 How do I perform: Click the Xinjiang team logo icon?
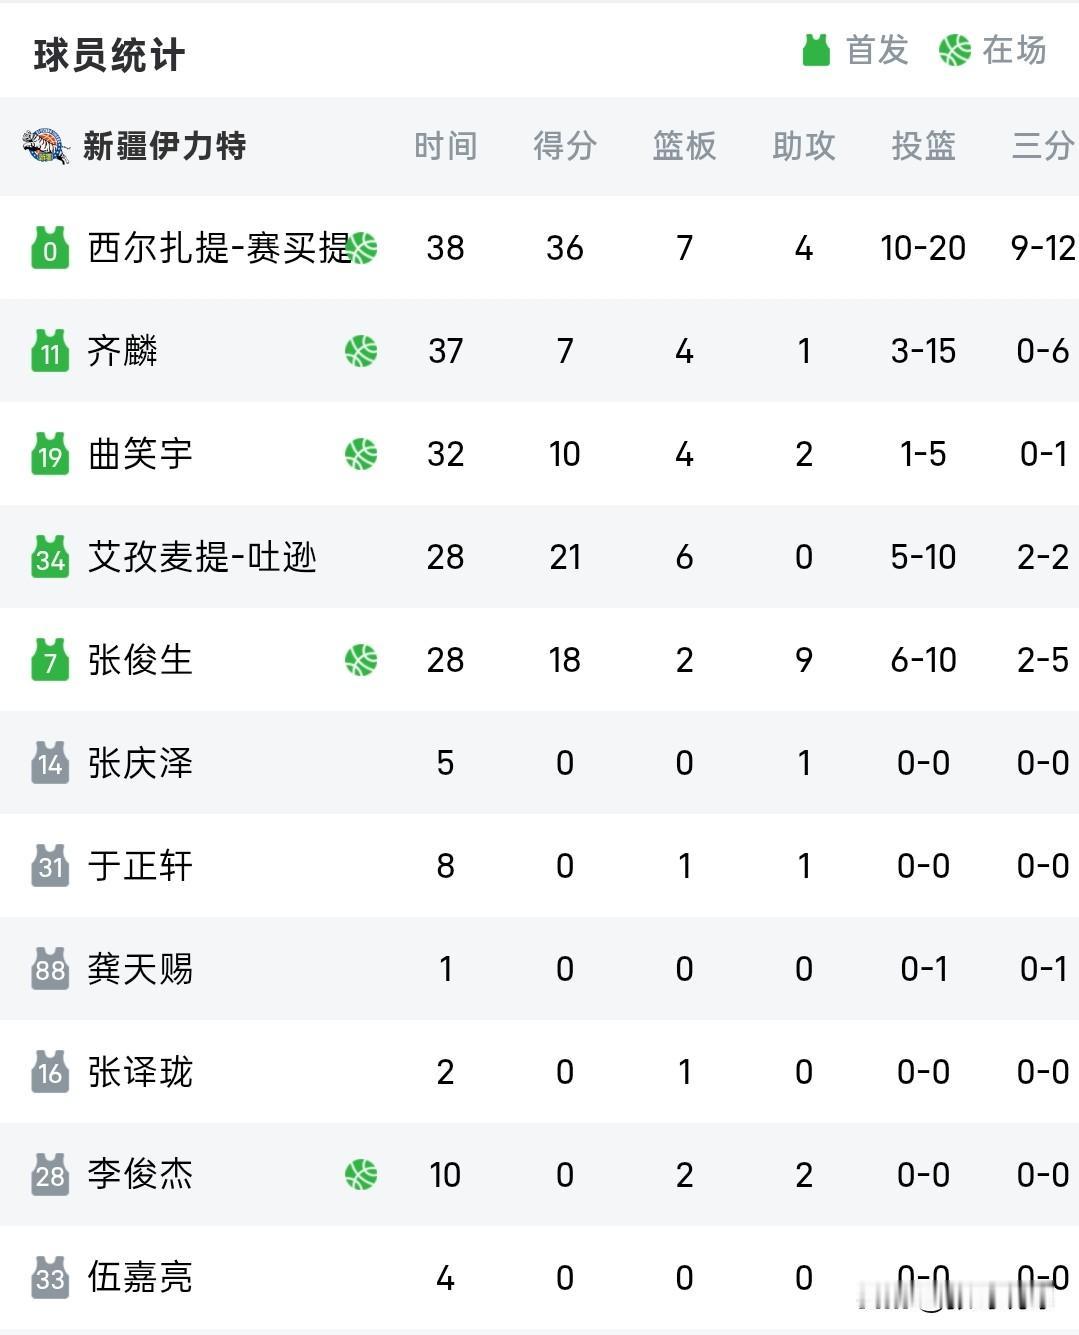pos(46,146)
